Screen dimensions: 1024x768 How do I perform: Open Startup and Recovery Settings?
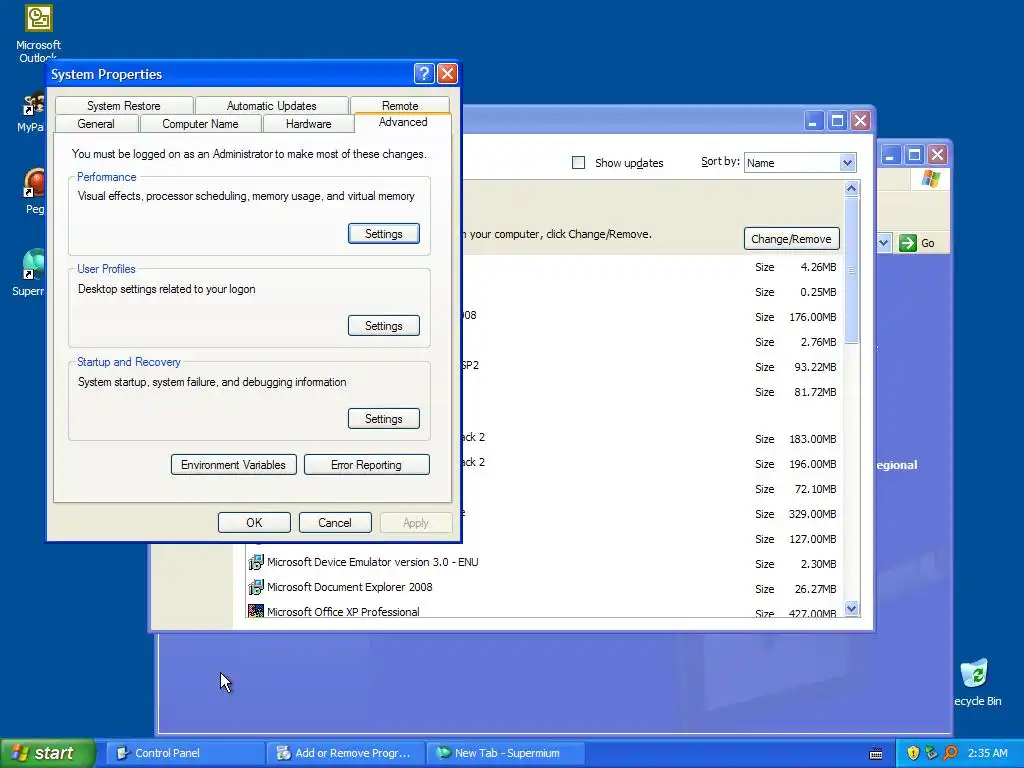pos(383,419)
